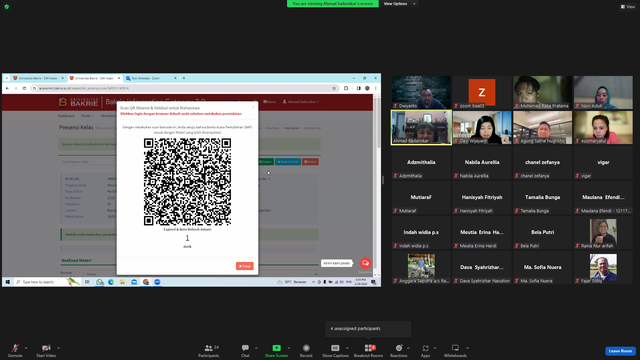Expand caption options arrow beside Show Captions

click(x=347, y=348)
